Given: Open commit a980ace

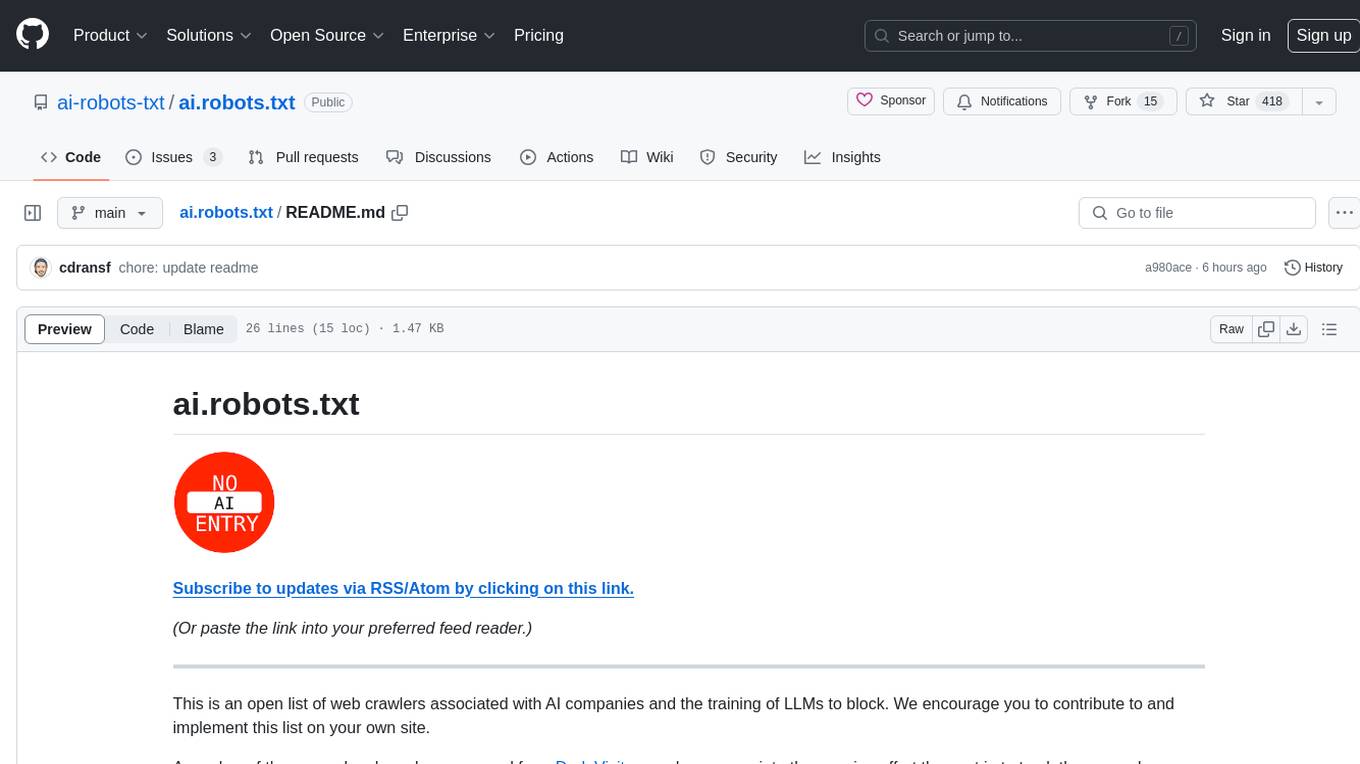Looking at the screenshot, I should 1168,268.
